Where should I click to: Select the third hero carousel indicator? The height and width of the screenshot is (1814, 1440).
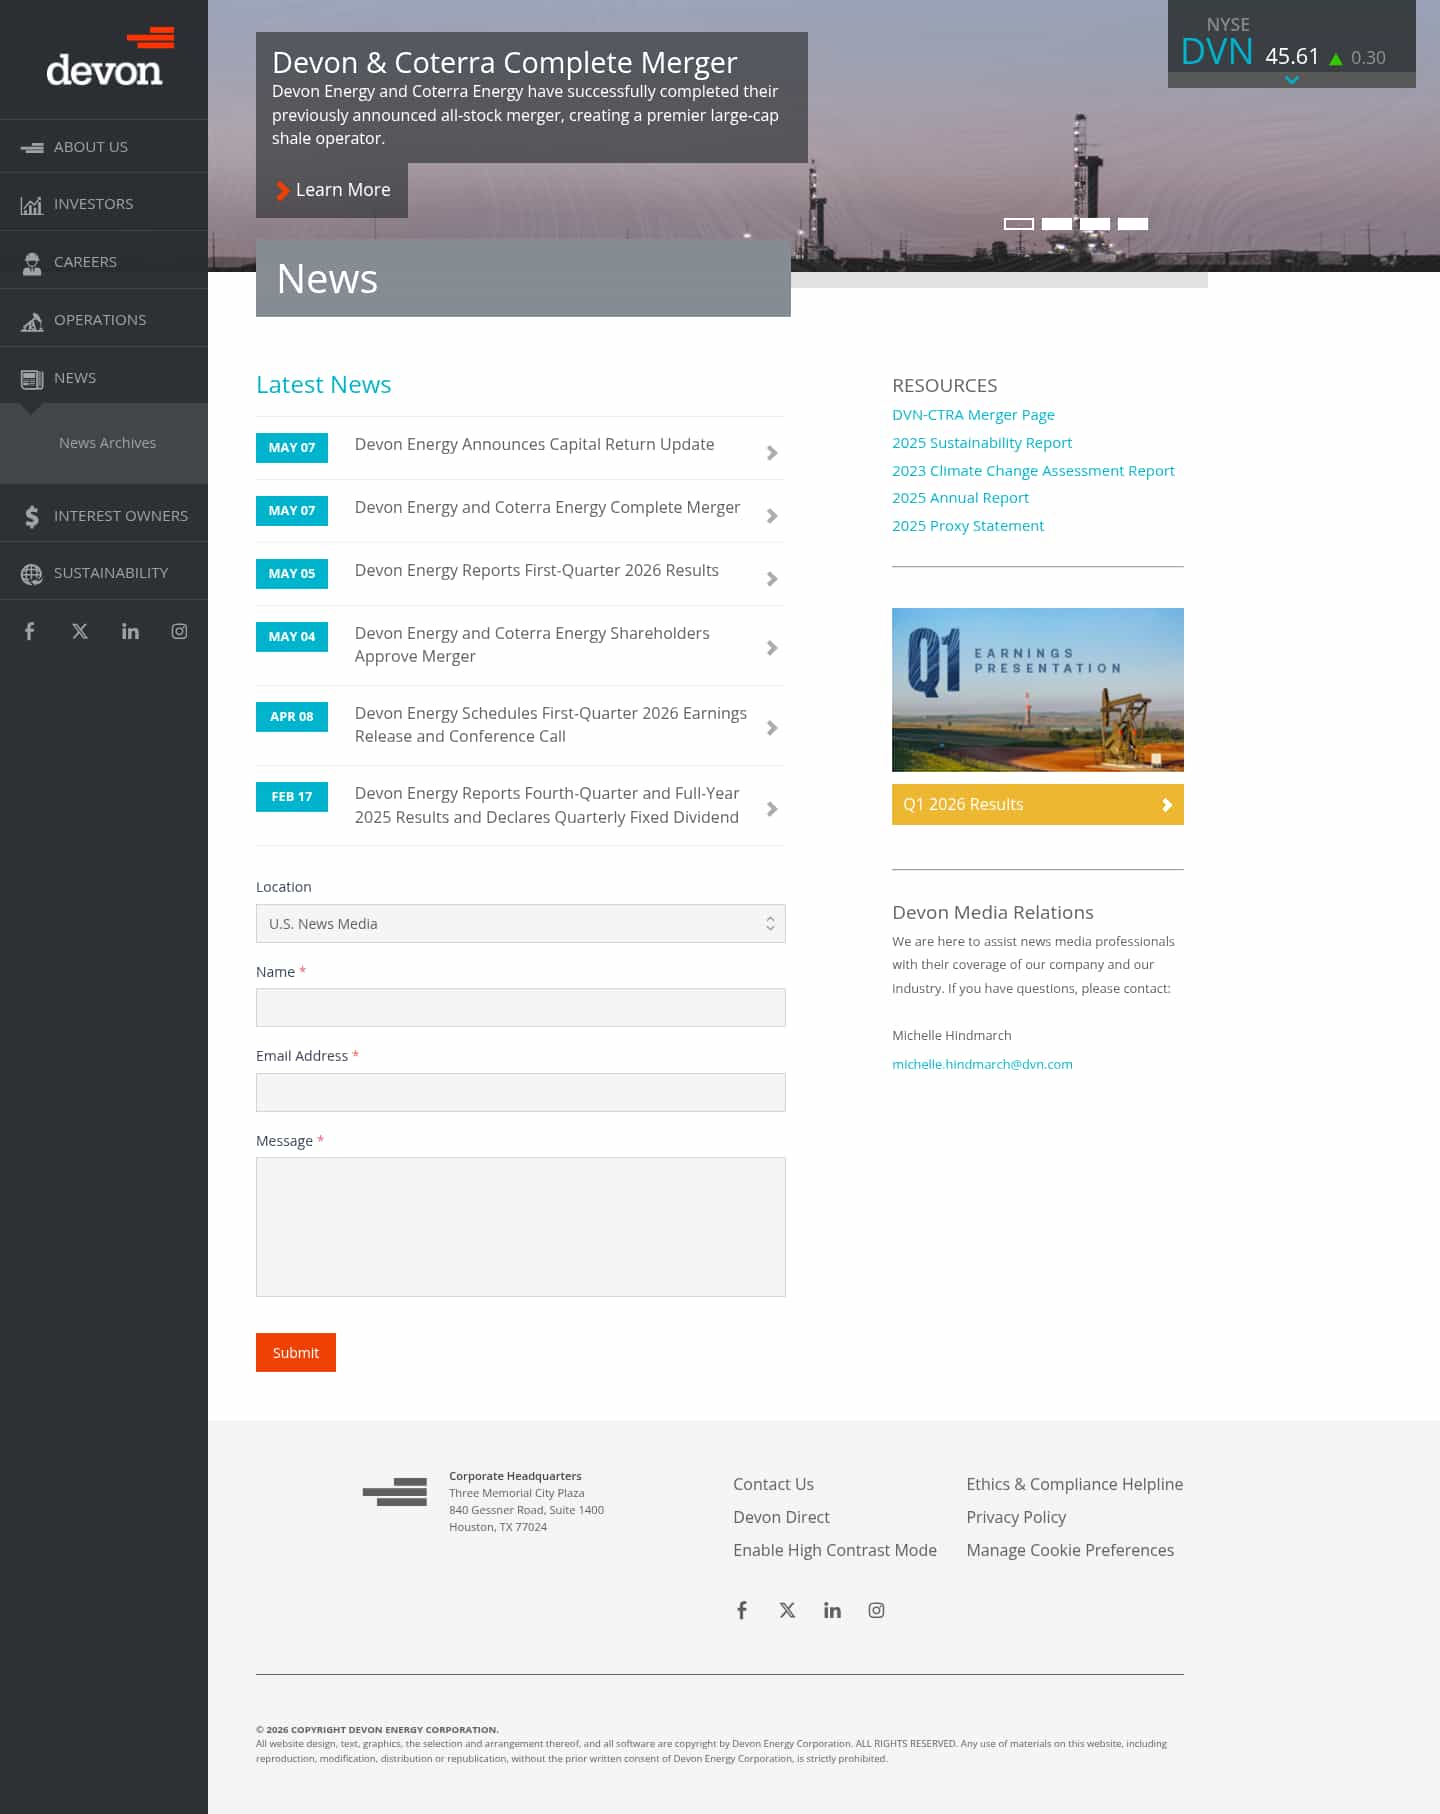[1095, 224]
